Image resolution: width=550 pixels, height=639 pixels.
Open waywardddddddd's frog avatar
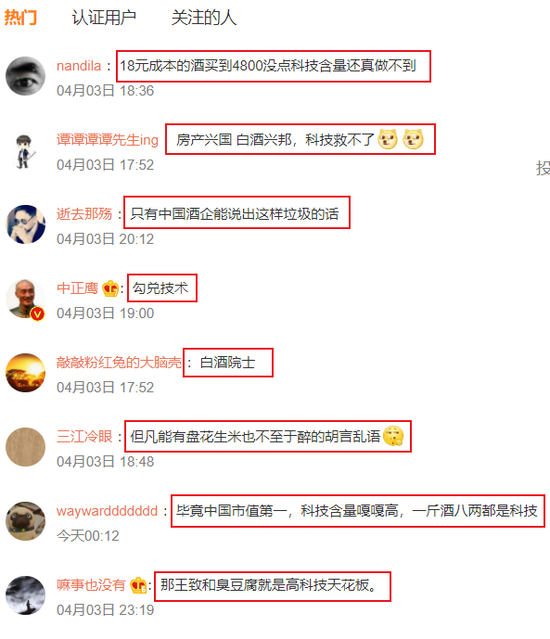point(25,521)
